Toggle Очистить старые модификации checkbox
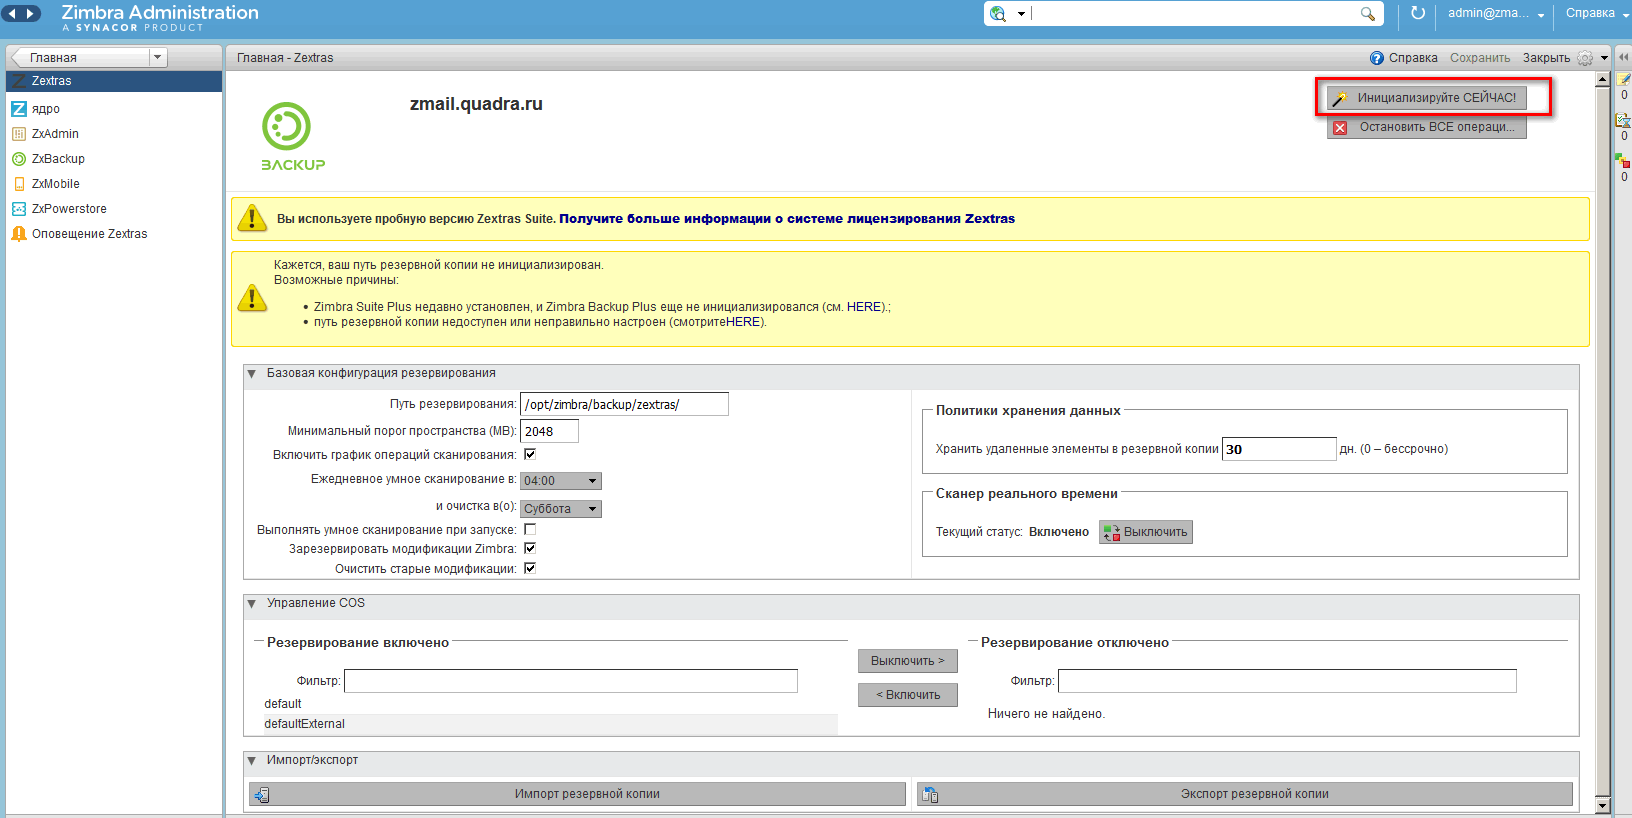 530,568
